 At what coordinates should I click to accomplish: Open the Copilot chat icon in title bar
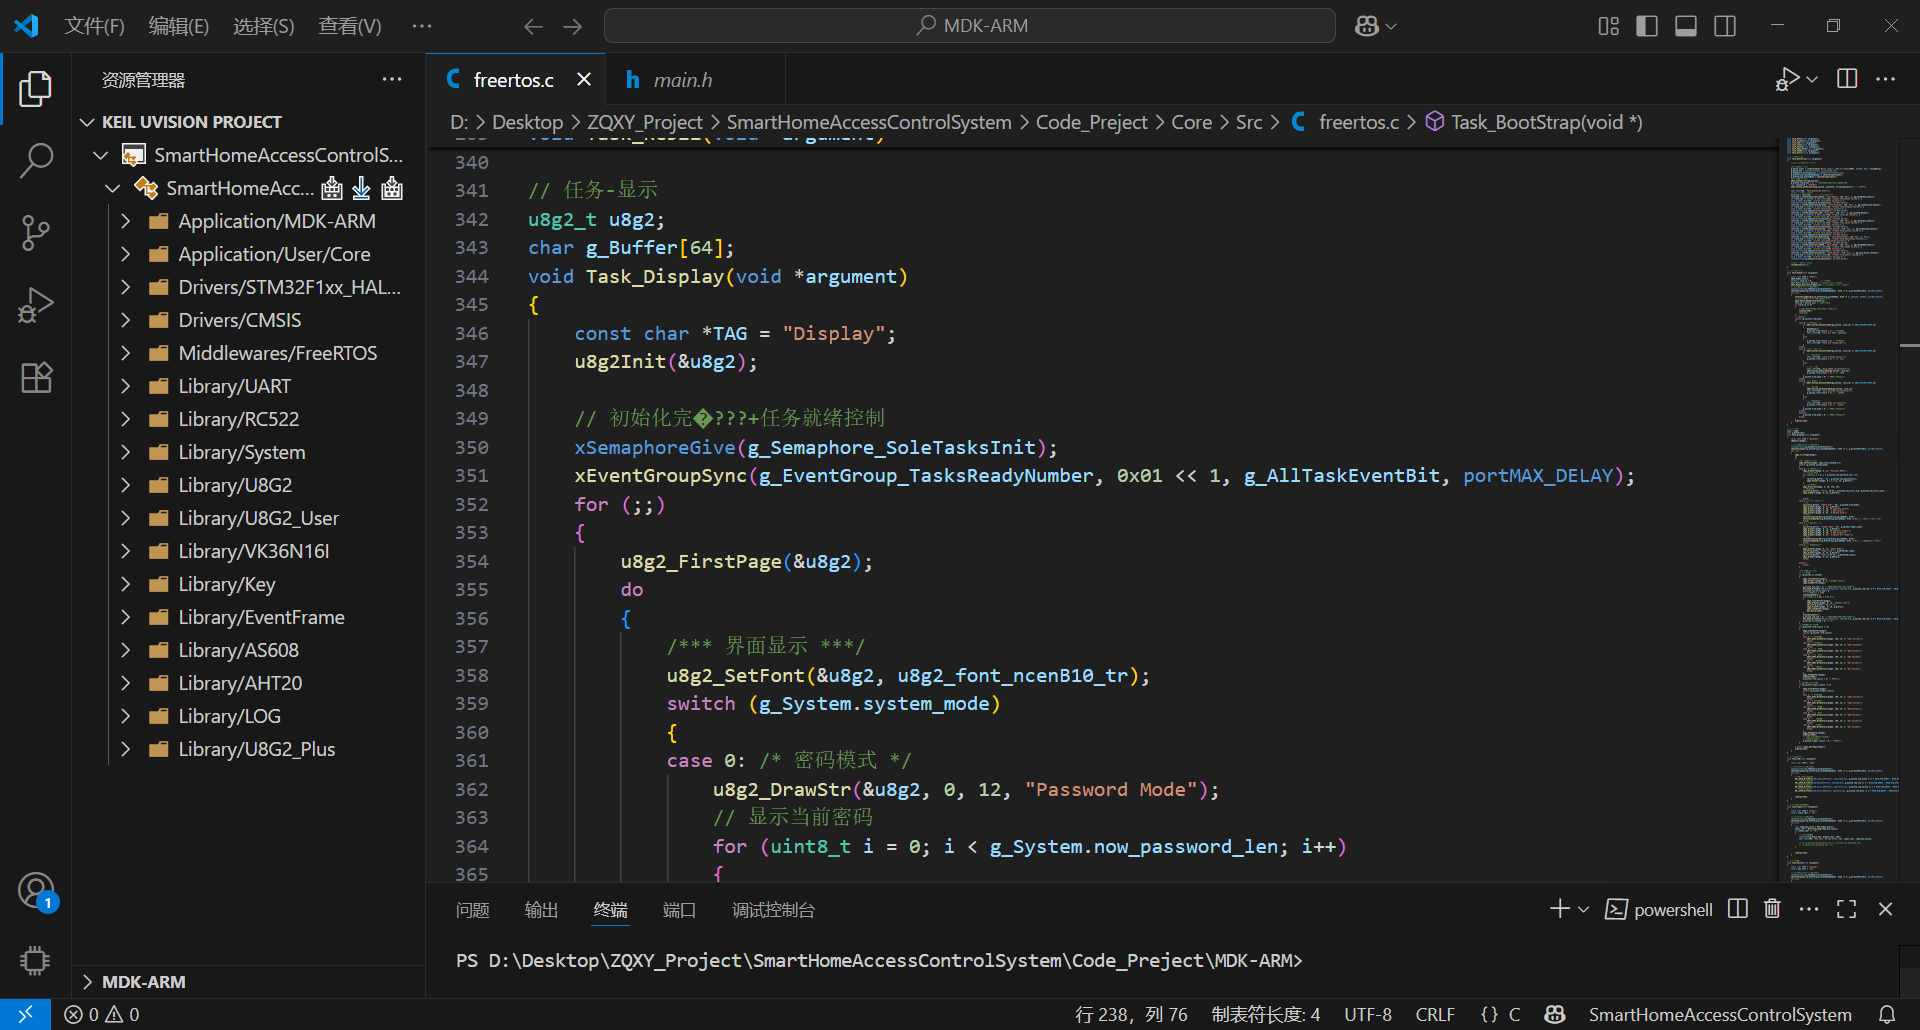[1367, 26]
